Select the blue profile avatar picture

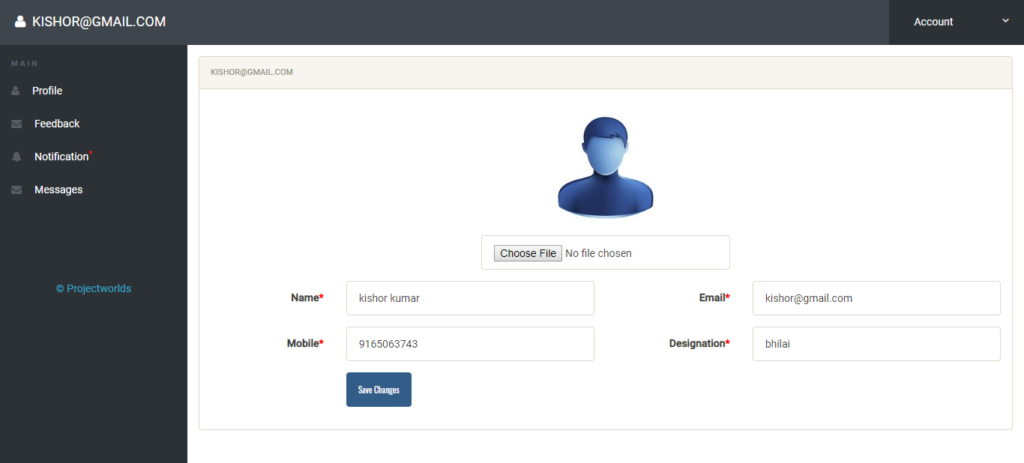click(605, 166)
